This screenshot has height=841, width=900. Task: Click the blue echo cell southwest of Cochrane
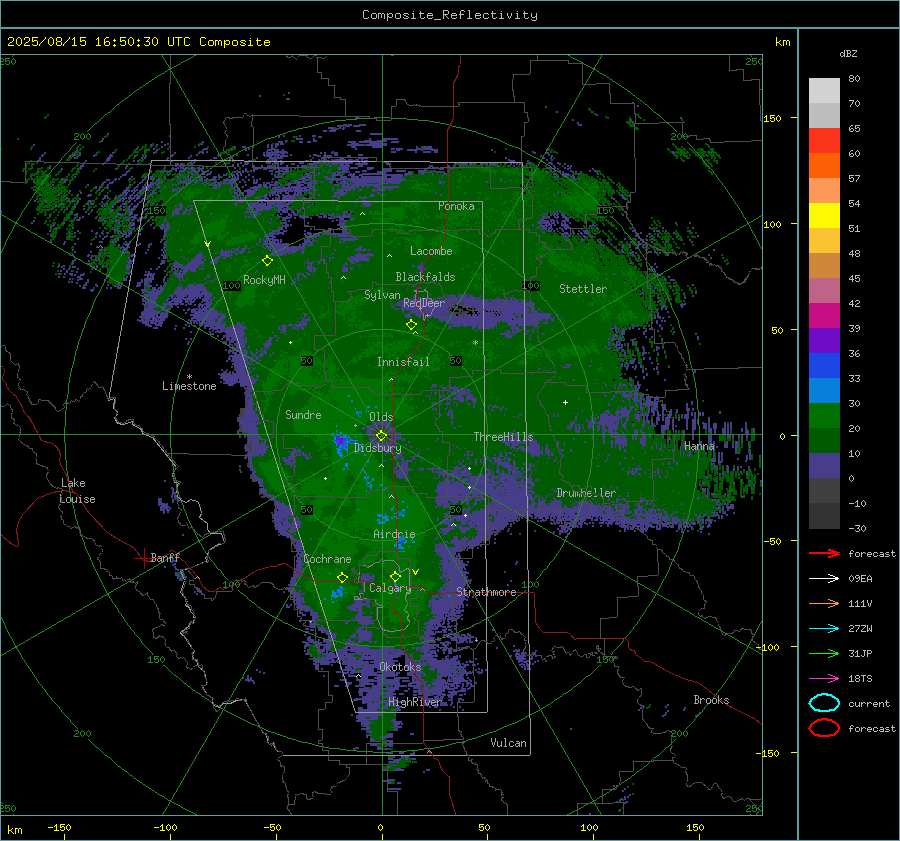pyautogui.click(x=337, y=592)
